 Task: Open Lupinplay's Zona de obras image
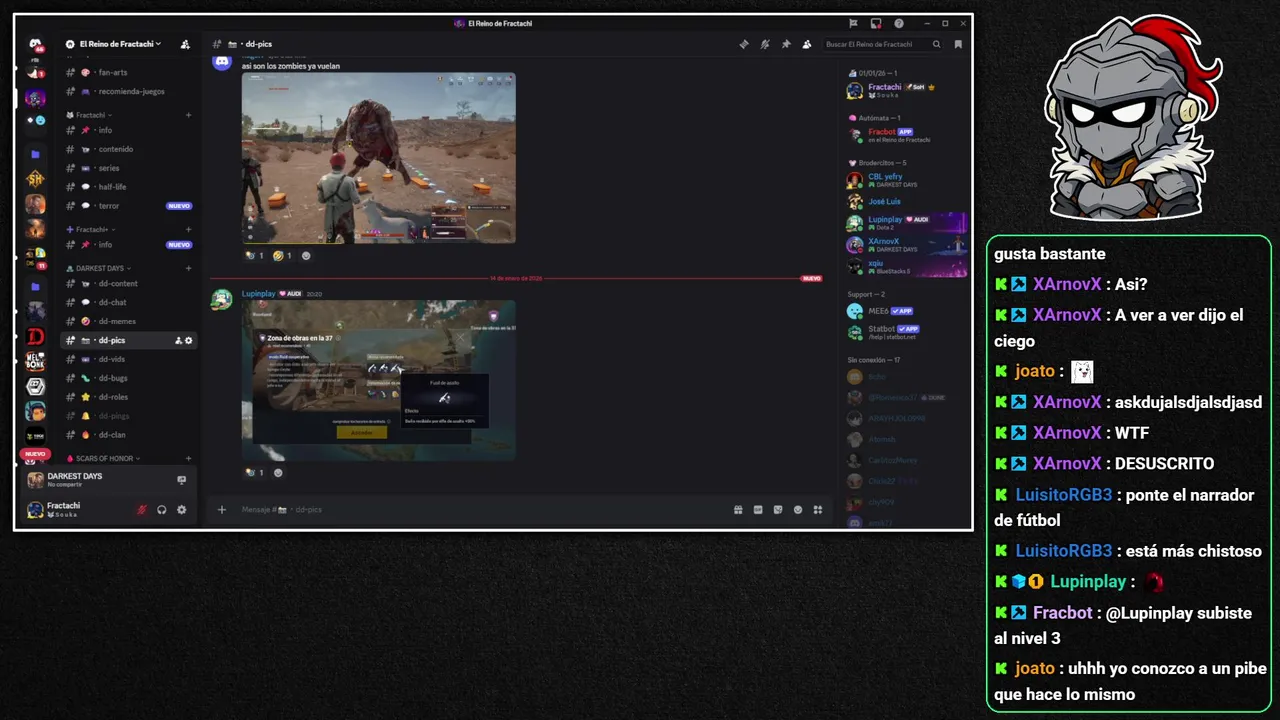pyautogui.click(x=379, y=380)
